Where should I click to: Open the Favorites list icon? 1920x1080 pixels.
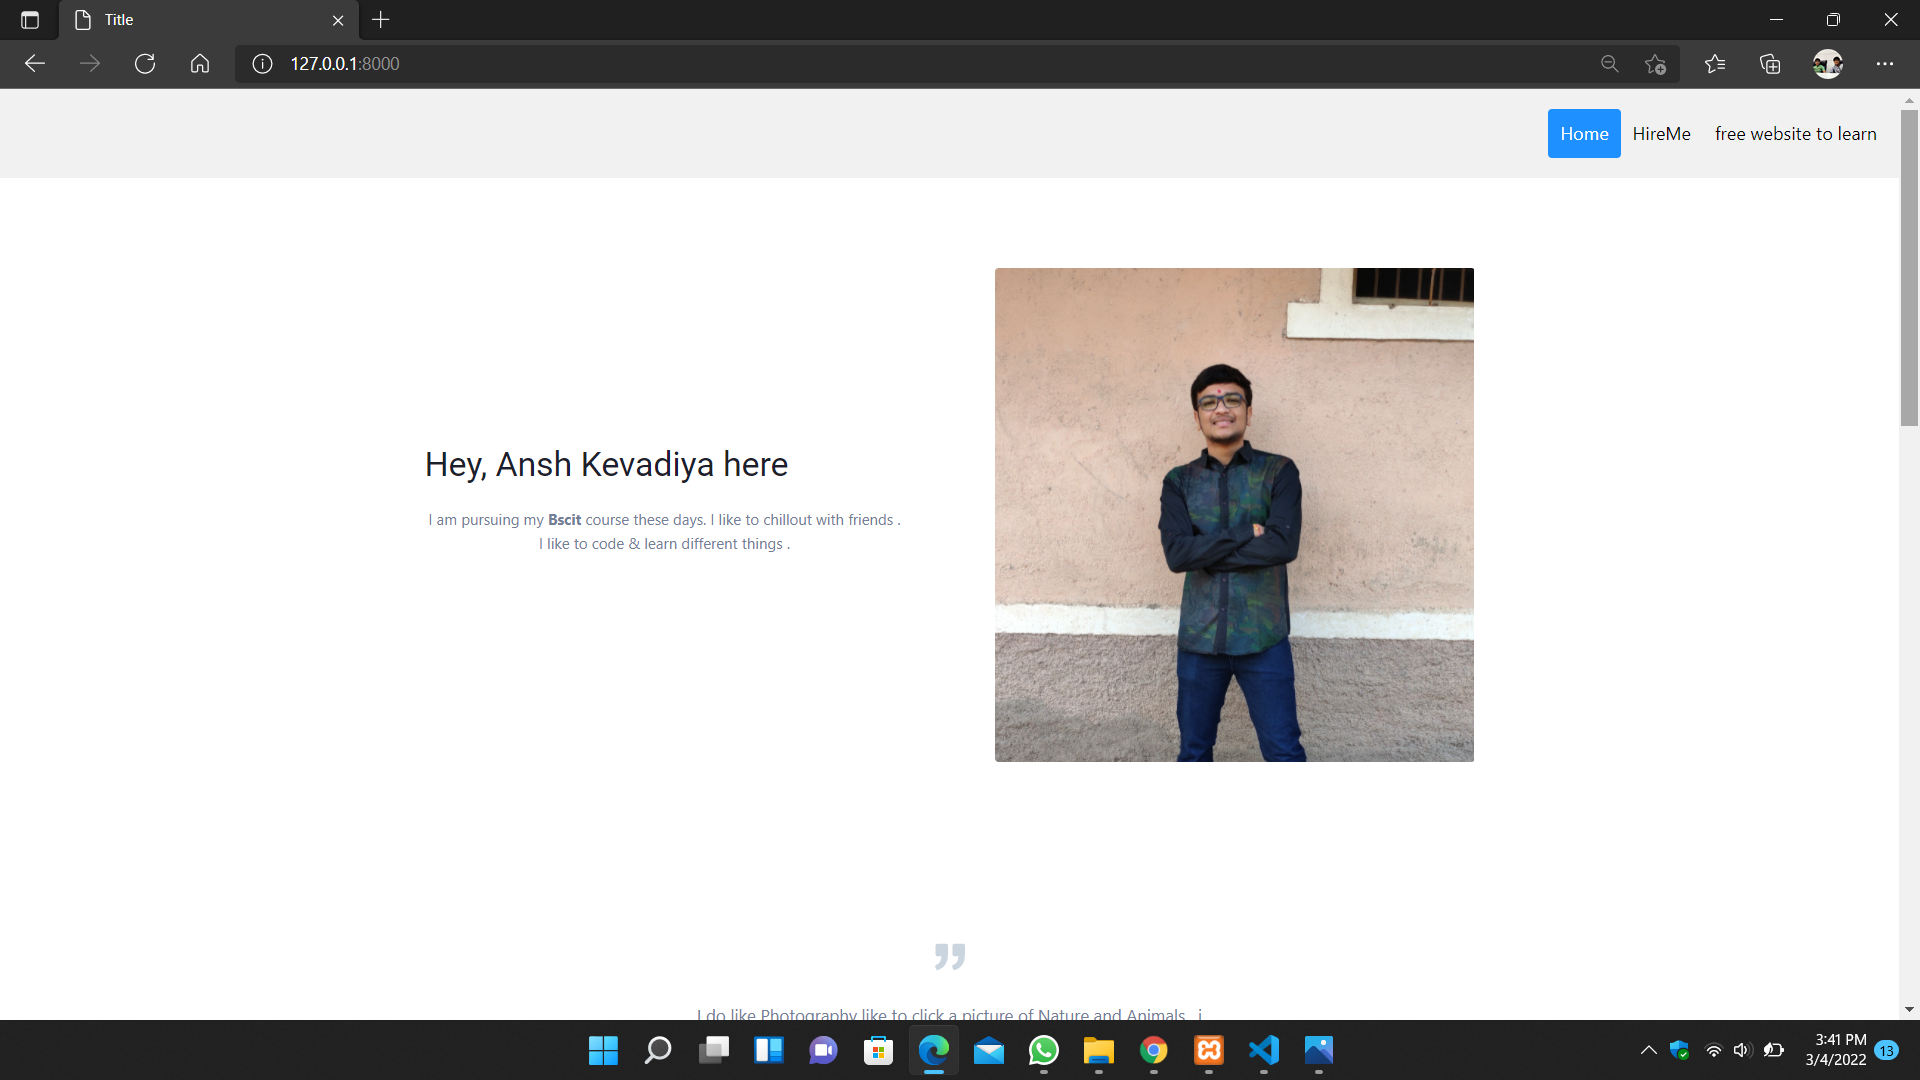(1715, 64)
